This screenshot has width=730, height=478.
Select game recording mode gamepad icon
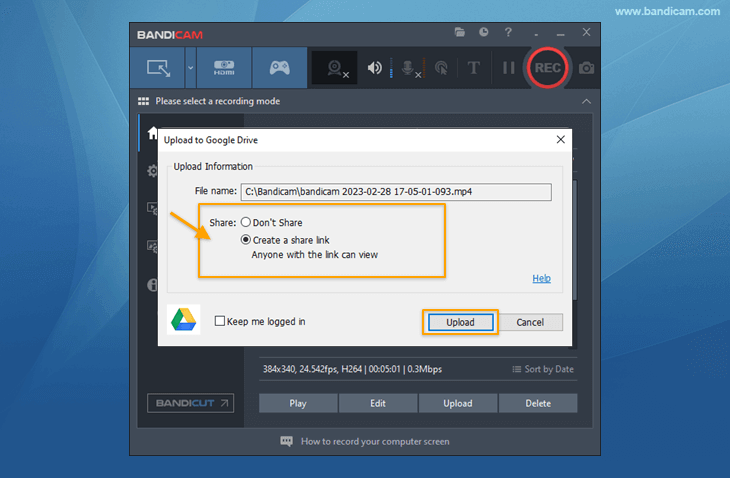click(279, 68)
